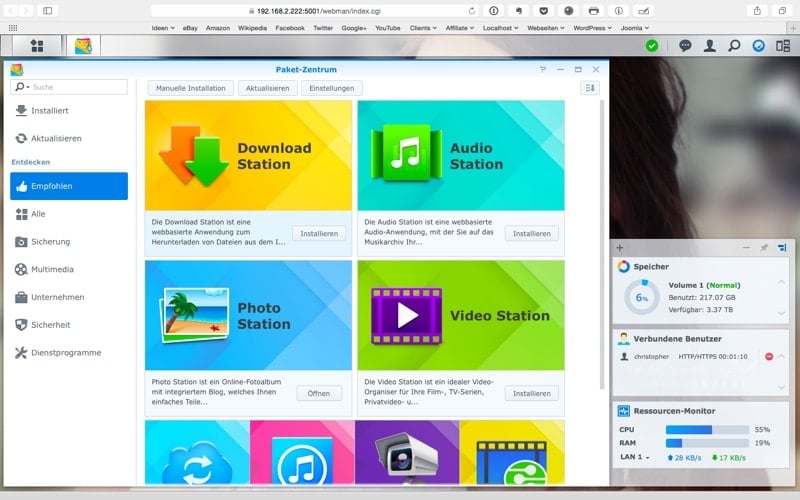This screenshot has width=800, height=500.
Task: Open the Joomla bookmarks folder dropdown
Action: click(635, 28)
